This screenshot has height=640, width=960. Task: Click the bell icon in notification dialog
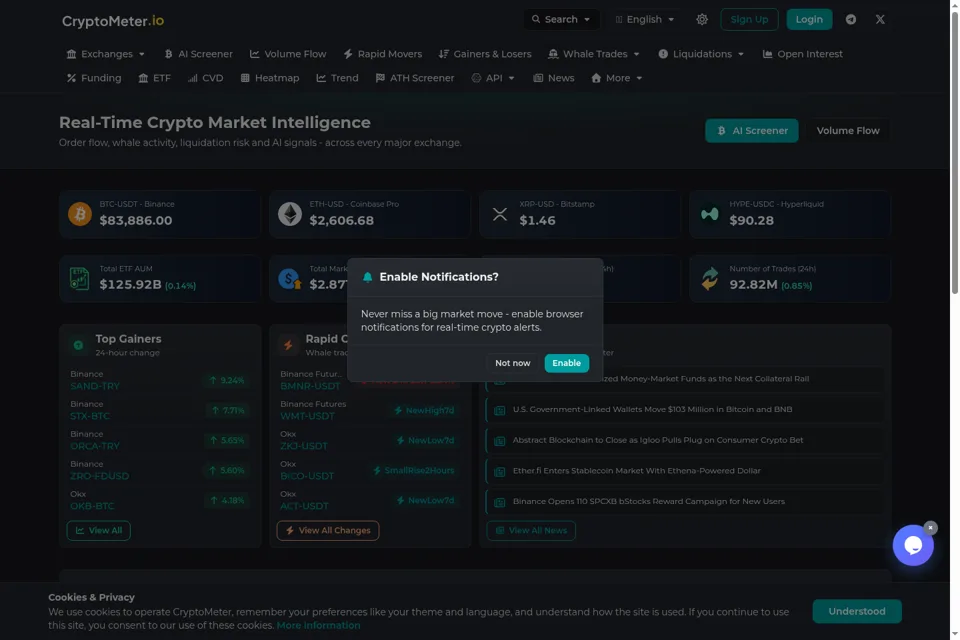point(367,277)
